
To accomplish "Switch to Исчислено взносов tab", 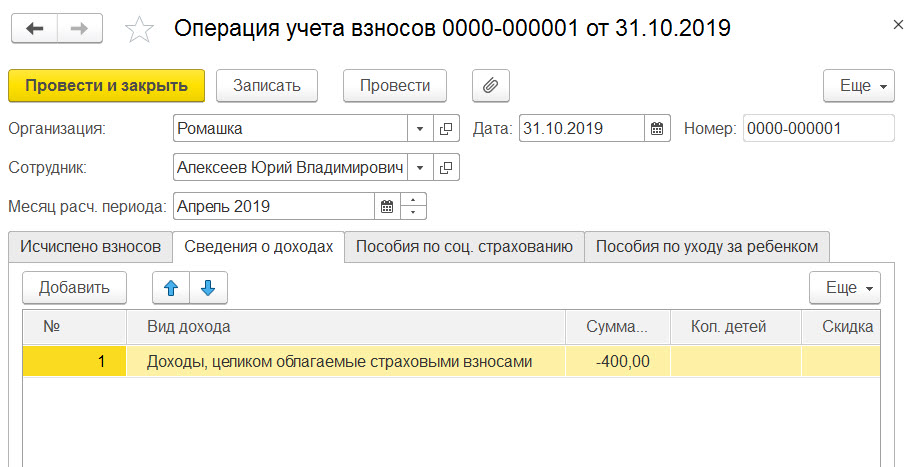I will (x=90, y=247).
